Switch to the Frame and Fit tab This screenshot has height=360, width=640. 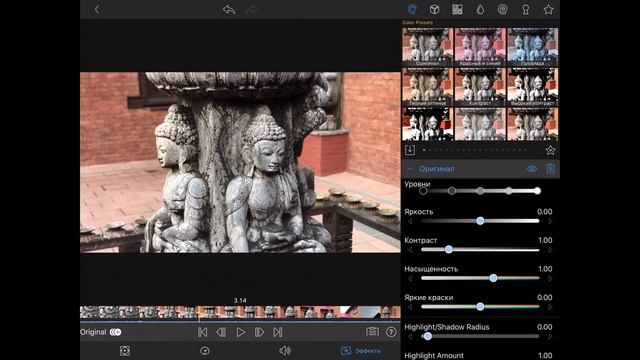(x=125, y=351)
